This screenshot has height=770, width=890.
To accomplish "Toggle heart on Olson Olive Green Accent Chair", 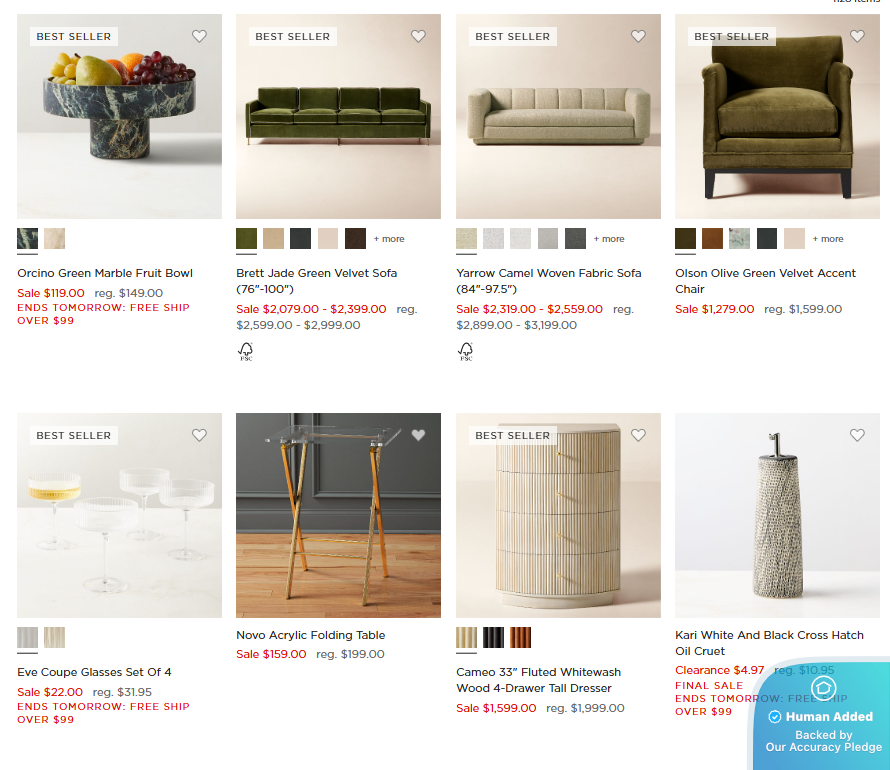I will (x=857, y=36).
